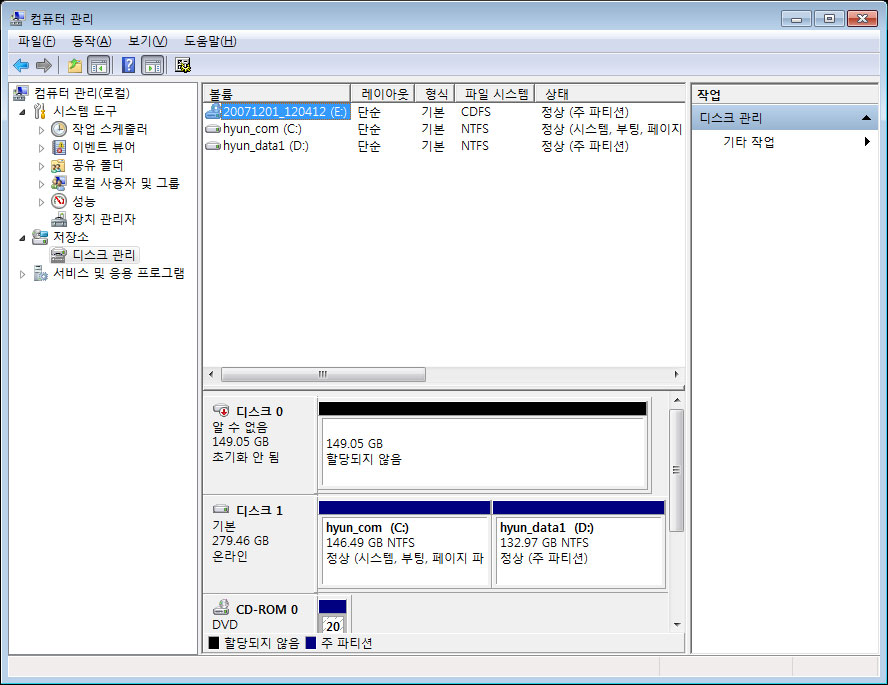Screen dimensions: 888x685
Task: Toggle the Show/Hide Console Tree icon
Action: point(99,66)
